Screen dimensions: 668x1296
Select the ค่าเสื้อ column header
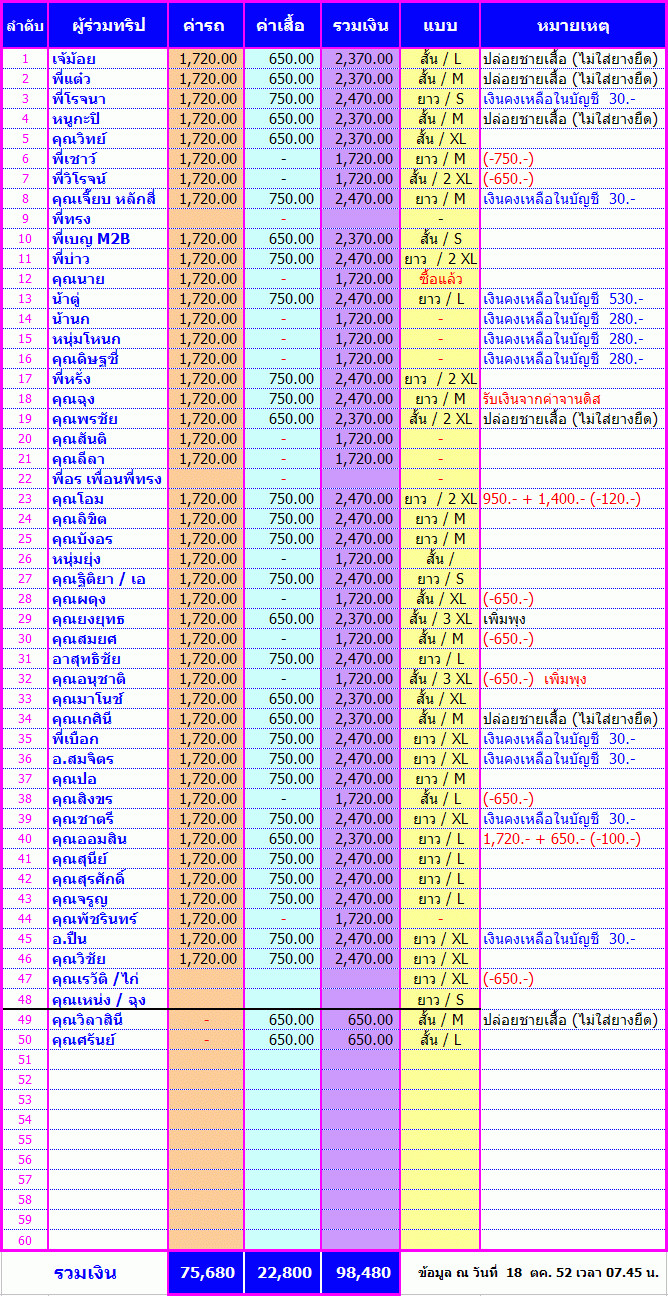(282, 25)
